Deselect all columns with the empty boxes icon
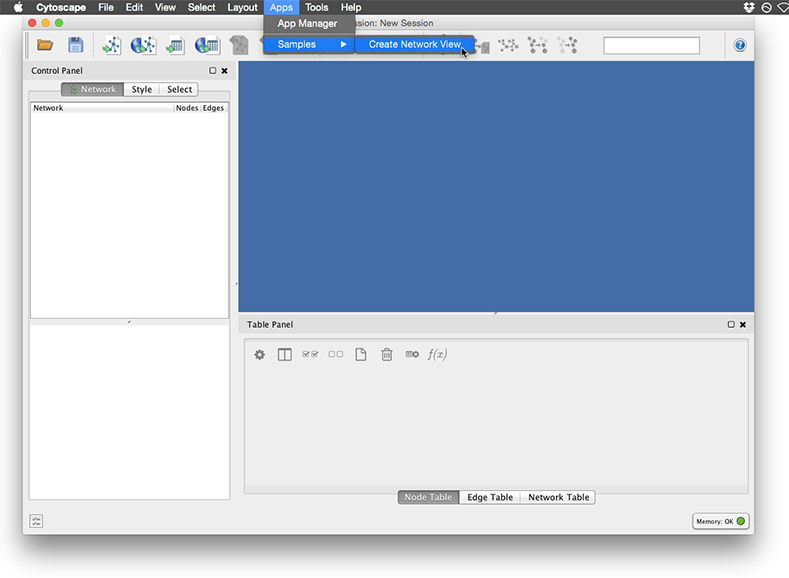The image size is (789, 578). (x=336, y=354)
